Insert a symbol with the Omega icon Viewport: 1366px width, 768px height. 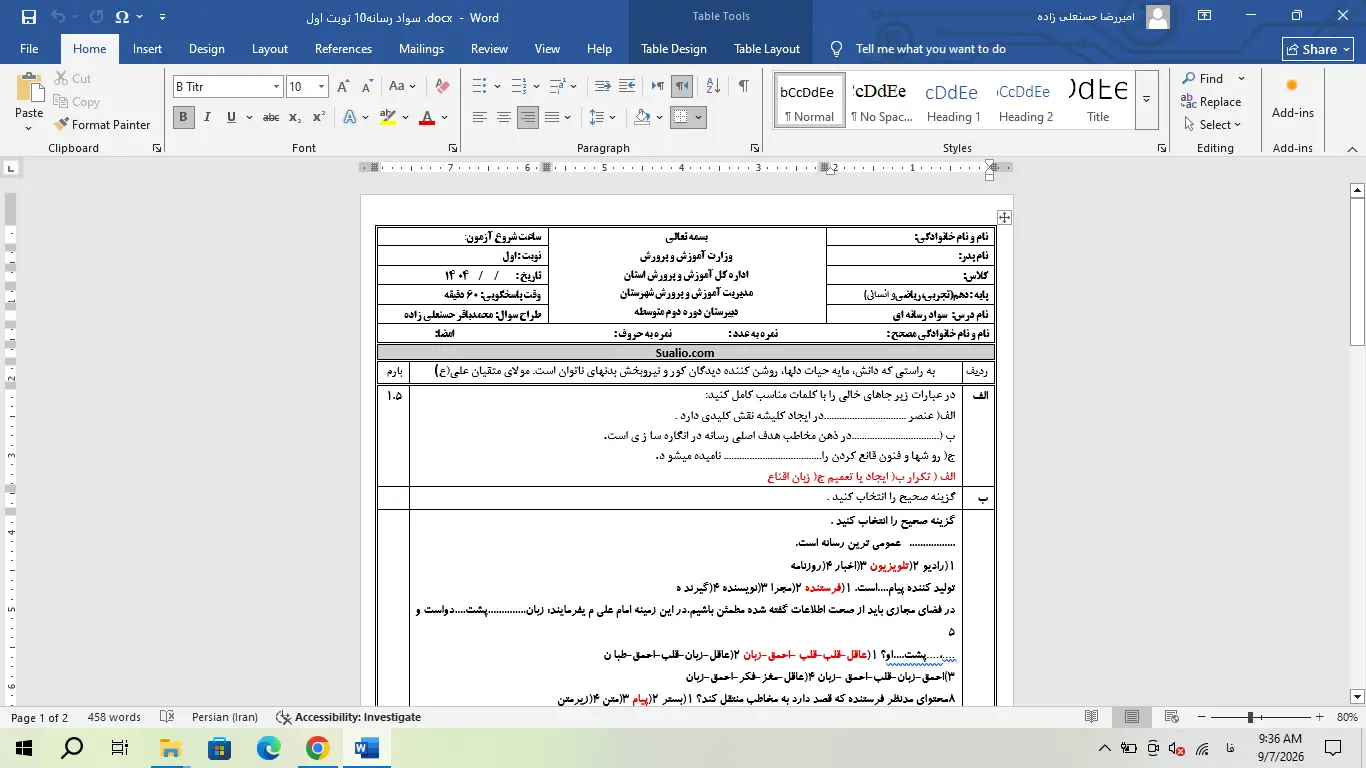[x=122, y=17]
